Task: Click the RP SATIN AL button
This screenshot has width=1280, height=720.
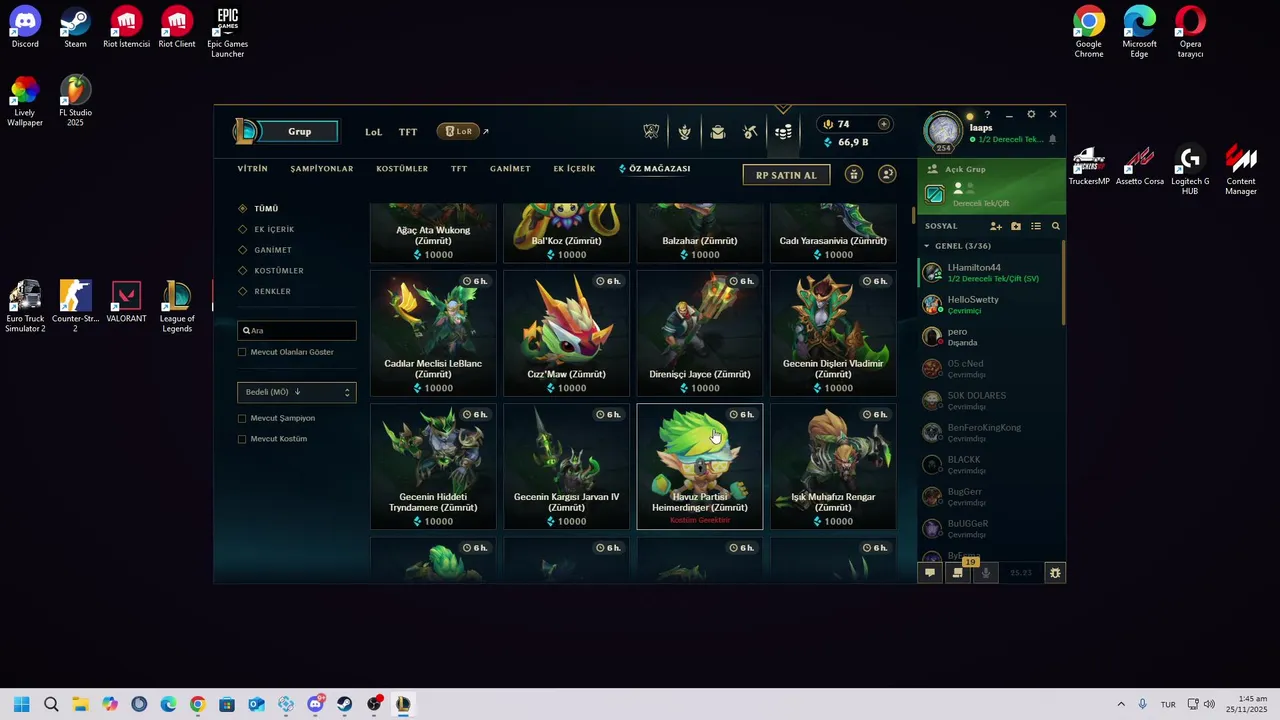Action: [x=786, y=175]
